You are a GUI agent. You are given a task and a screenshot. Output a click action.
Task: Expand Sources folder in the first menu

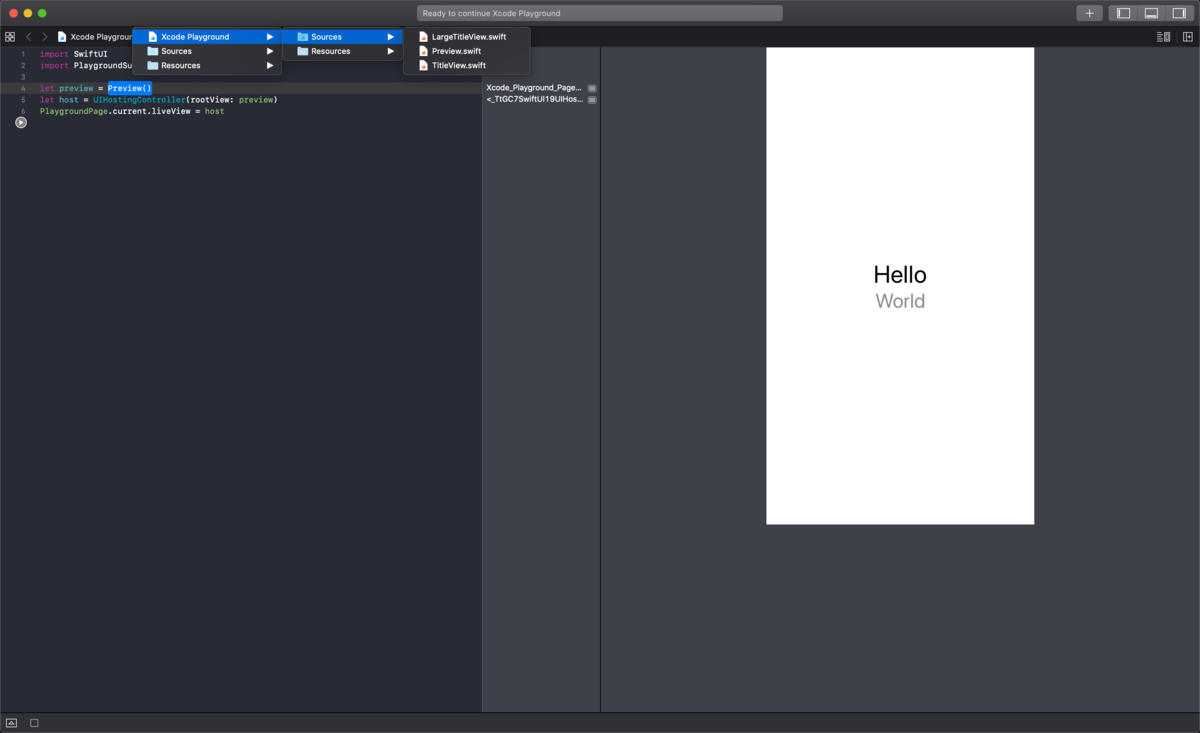[207, 51]
